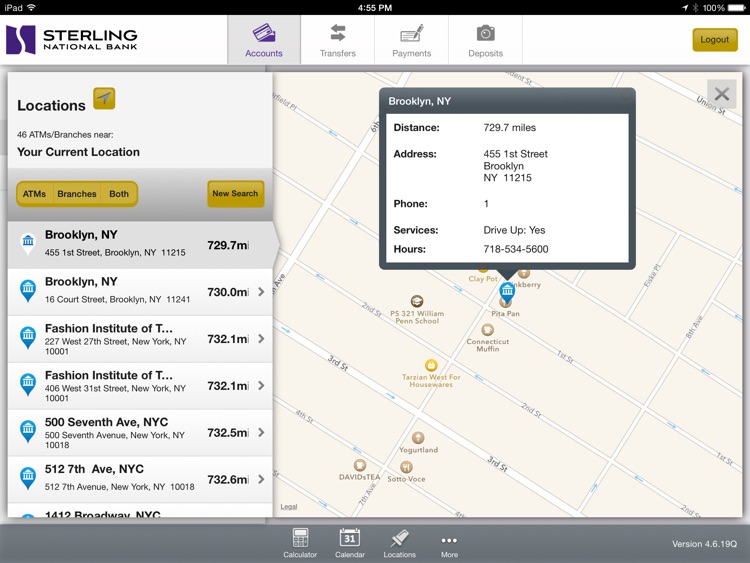The height and width of the screenshot is (563, 750).
Task: Open the Calculator tool
Action: coord(300,543)
